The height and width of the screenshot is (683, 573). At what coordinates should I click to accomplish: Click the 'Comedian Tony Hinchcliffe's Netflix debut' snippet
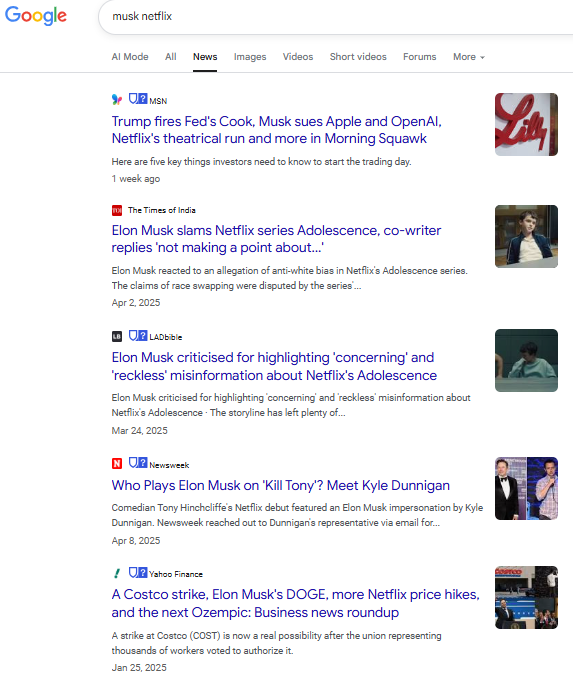pos(297,515)
